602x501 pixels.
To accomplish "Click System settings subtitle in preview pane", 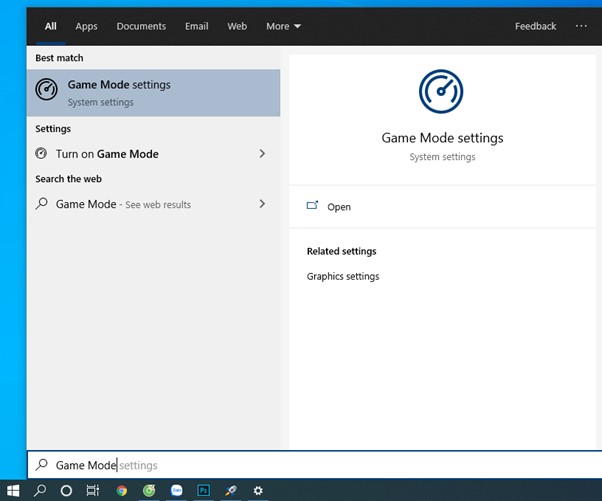I will [442, 157].
